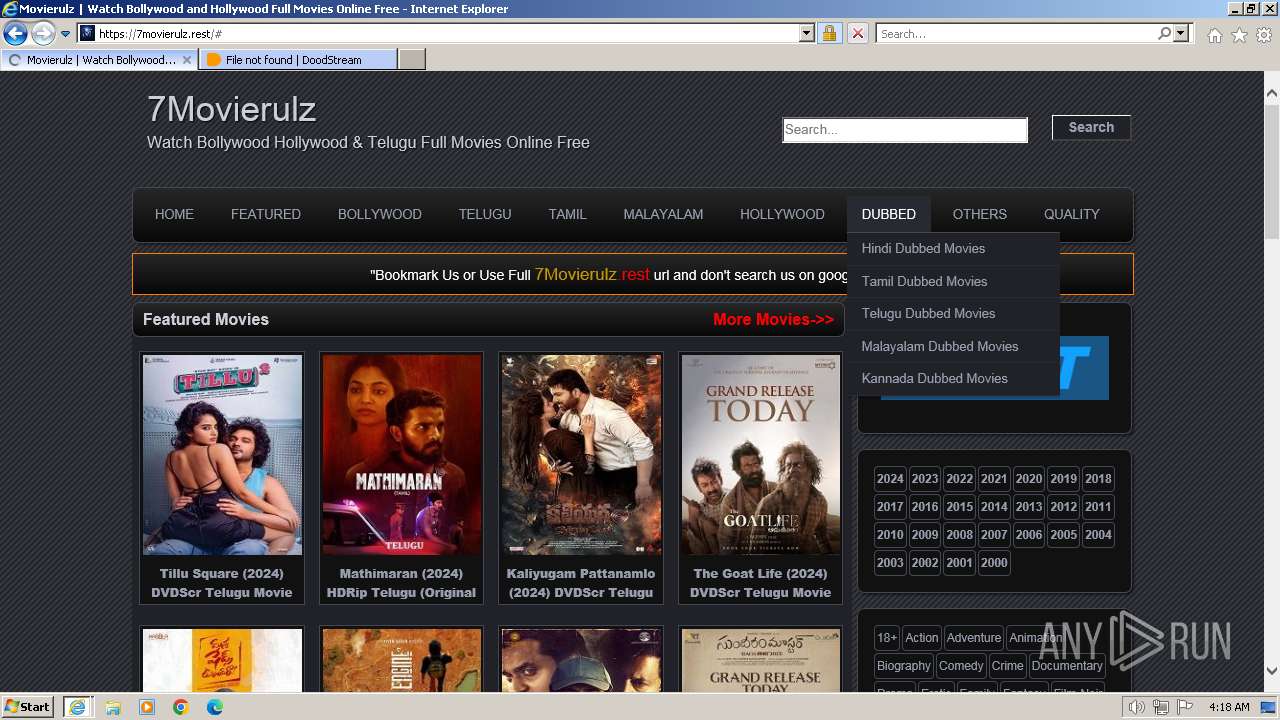Open The Goat Life poster thumbnail
The height and width of the screenshot is (720, 1280).
[x=761, y=455]
